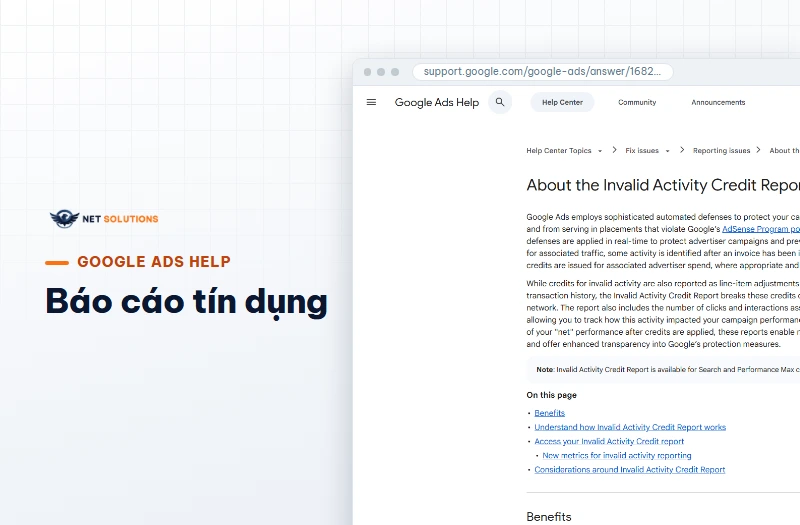Open Access your Invalid Activity Credit report link

[x=609, y=441]
